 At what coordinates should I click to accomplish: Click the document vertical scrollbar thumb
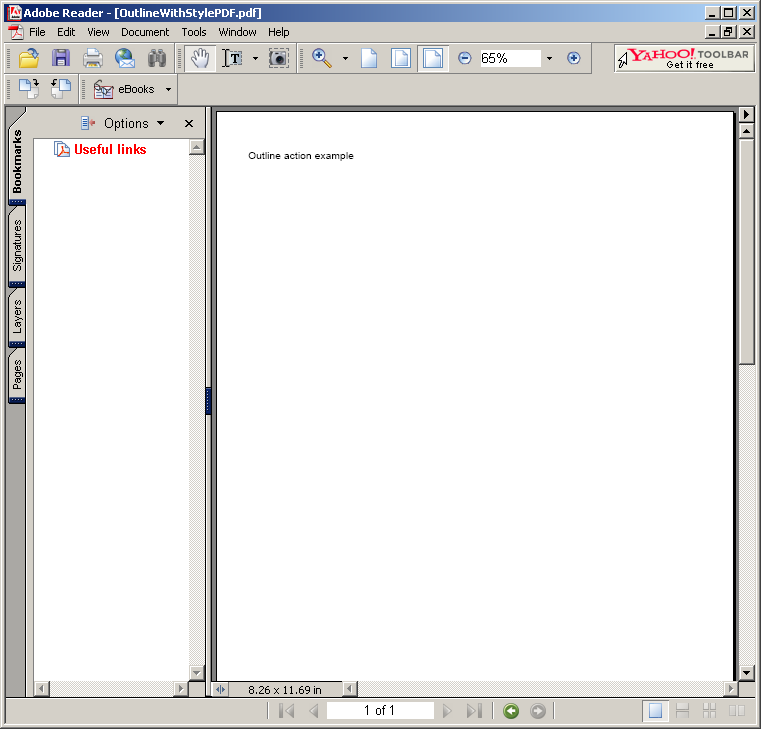click(x=746, y=251)
